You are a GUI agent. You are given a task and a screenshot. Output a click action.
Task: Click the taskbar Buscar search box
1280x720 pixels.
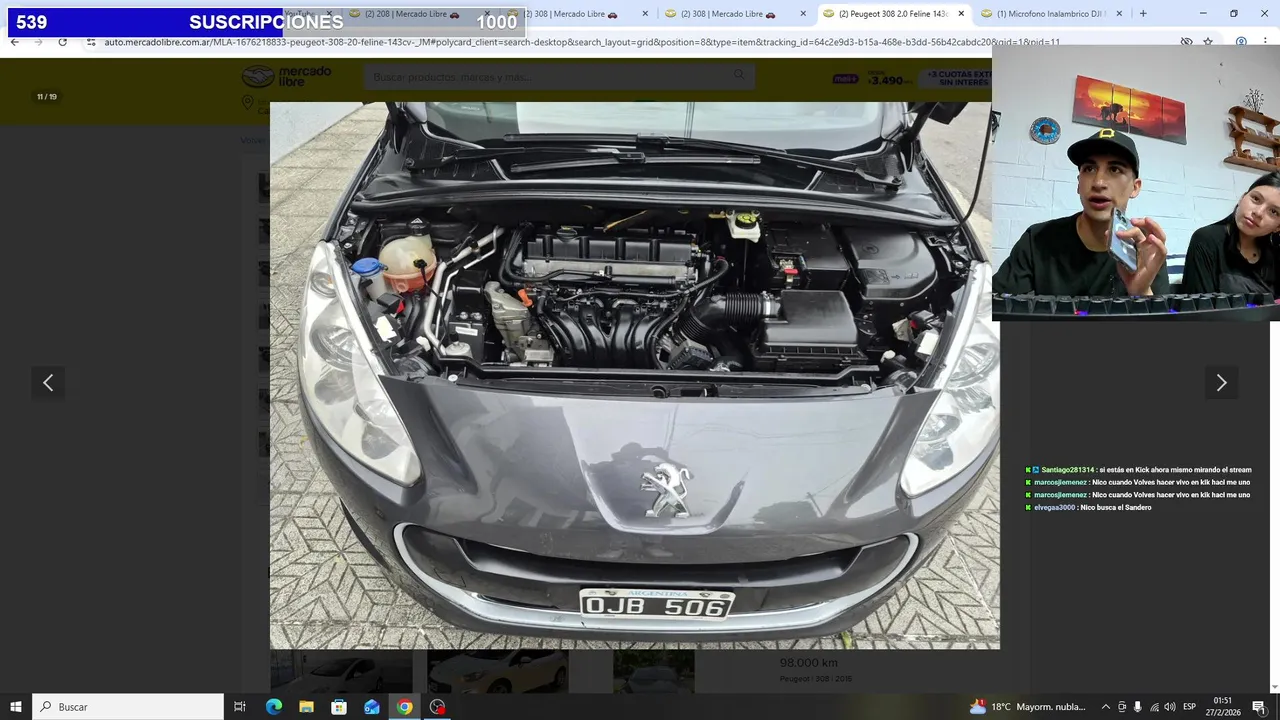click(128, 707)
